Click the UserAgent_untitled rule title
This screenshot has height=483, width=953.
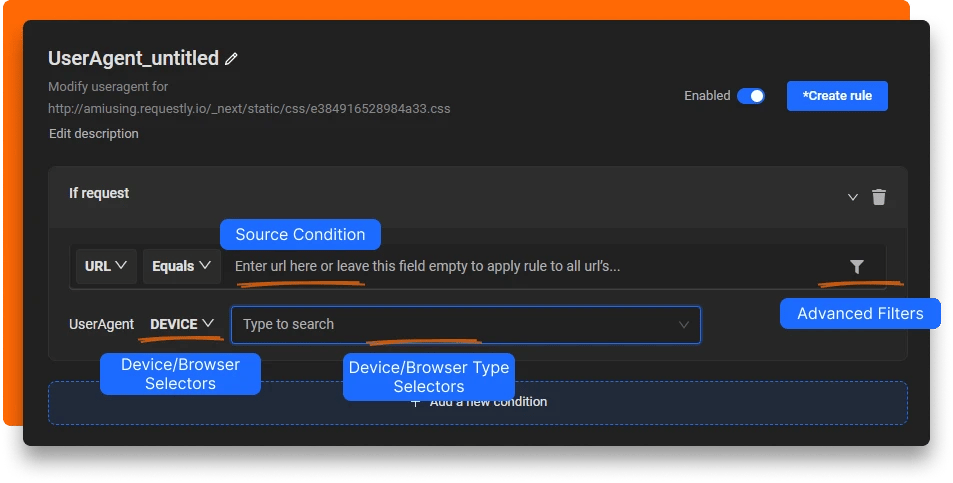pos(133,58)
